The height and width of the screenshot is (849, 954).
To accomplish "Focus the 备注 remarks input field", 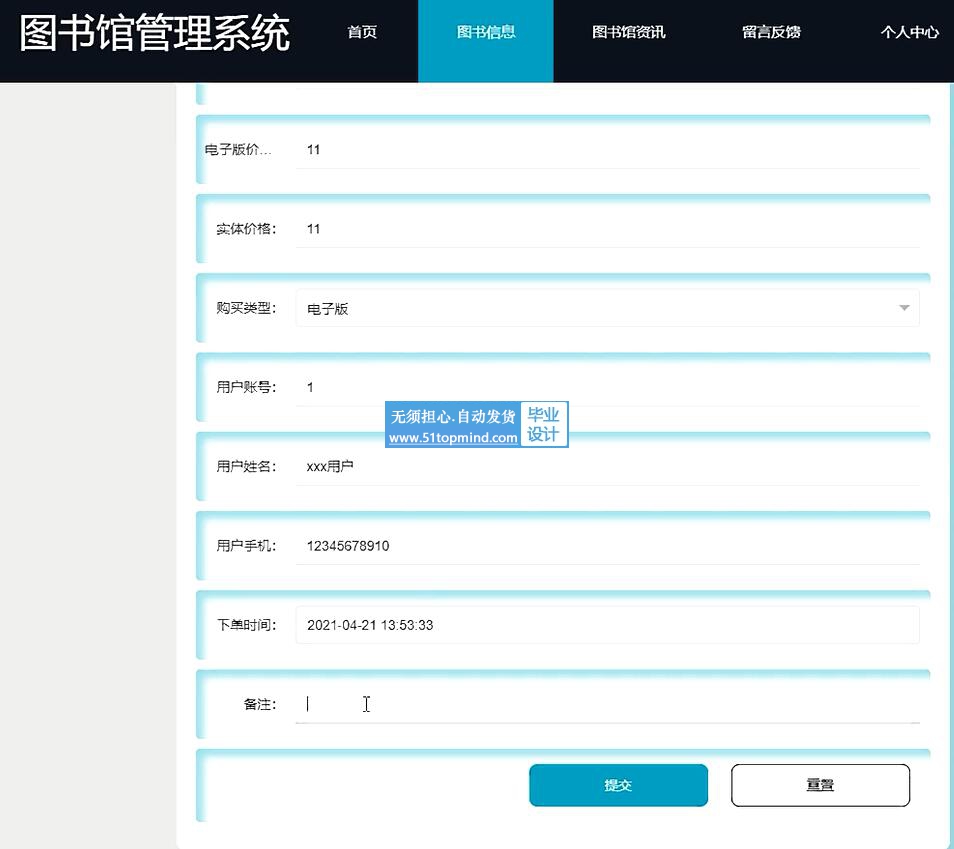I will (x=607, y=704).
